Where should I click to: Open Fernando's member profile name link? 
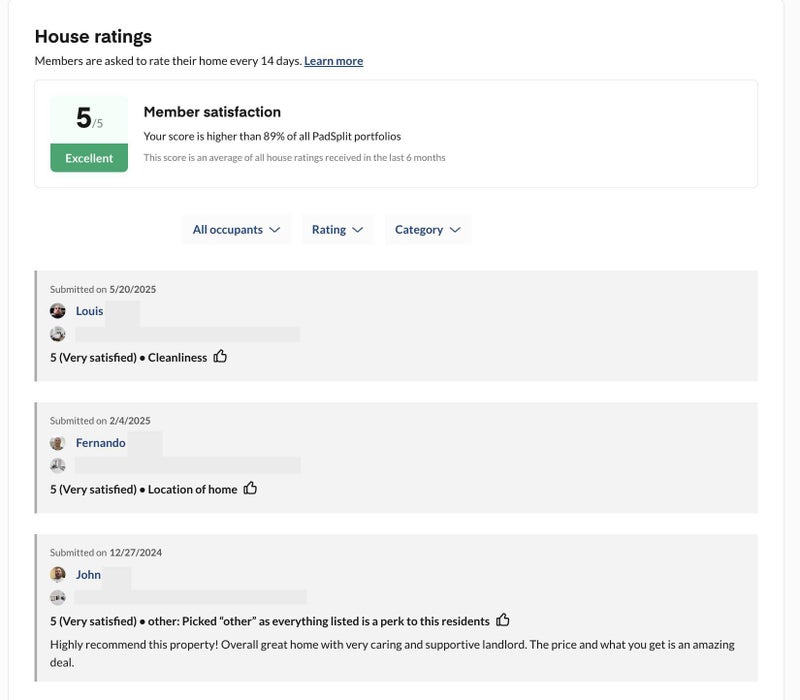tap(101, 443)
